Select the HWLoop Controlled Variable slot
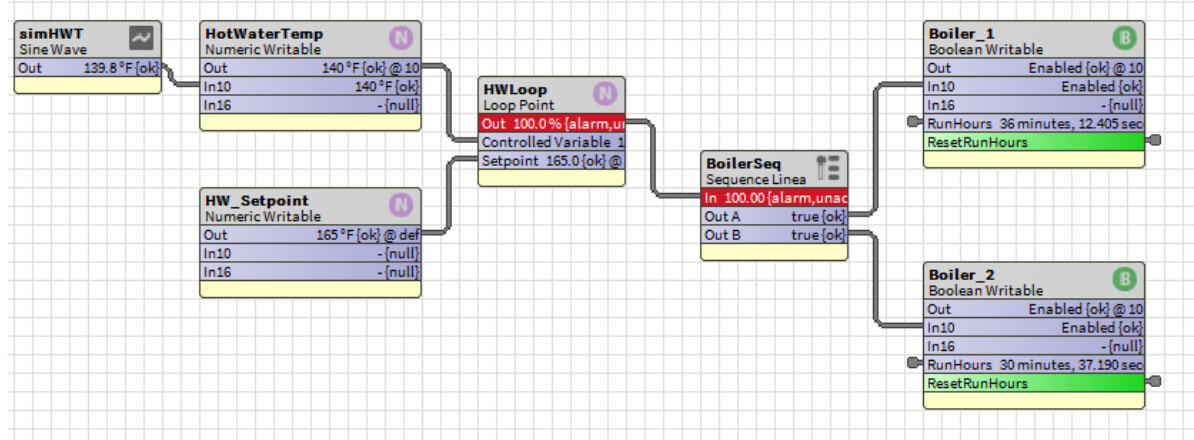The width and height of the screenshot is (1194, 440). 552,142
